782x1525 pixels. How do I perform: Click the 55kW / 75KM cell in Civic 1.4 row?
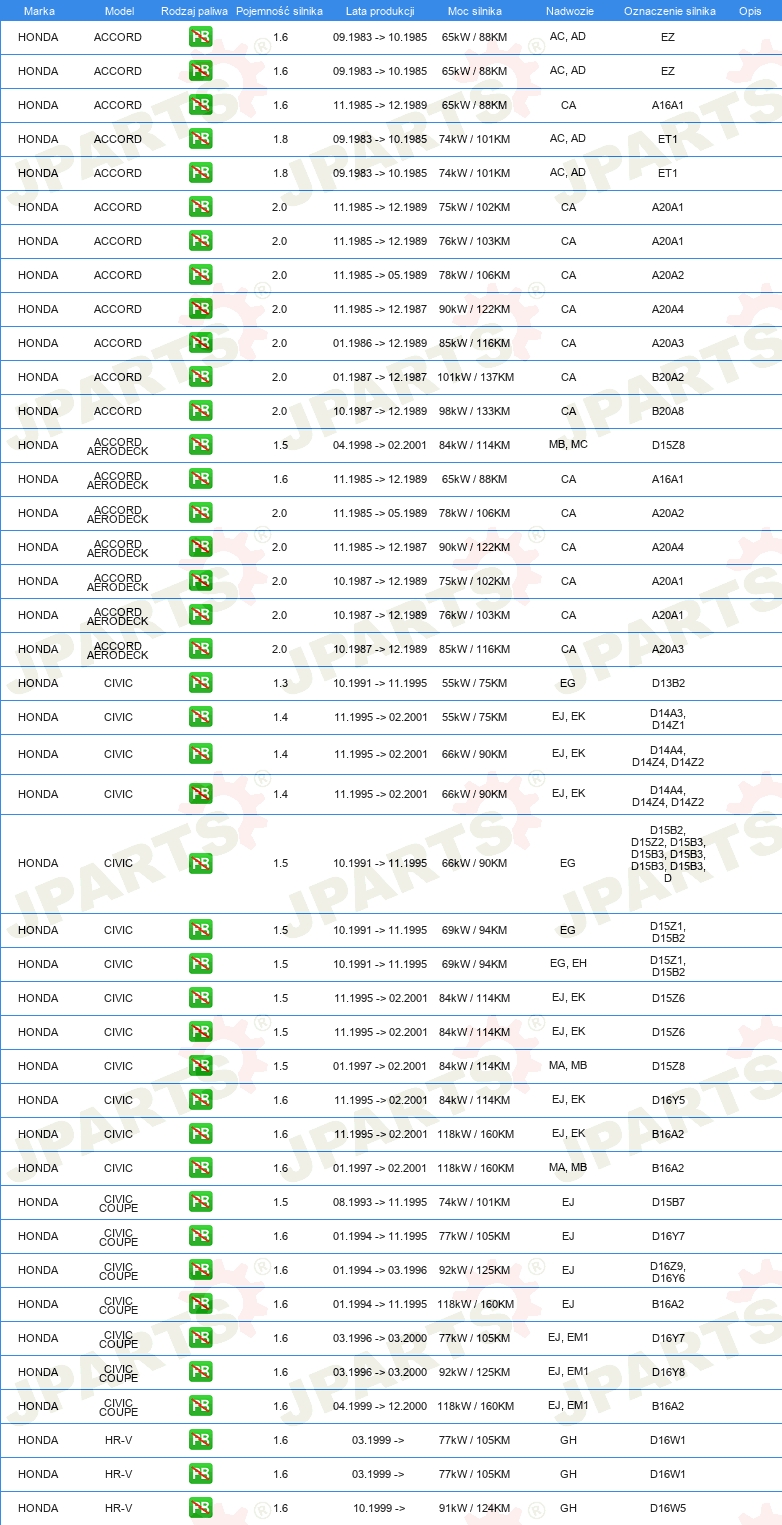pos(475,717)
